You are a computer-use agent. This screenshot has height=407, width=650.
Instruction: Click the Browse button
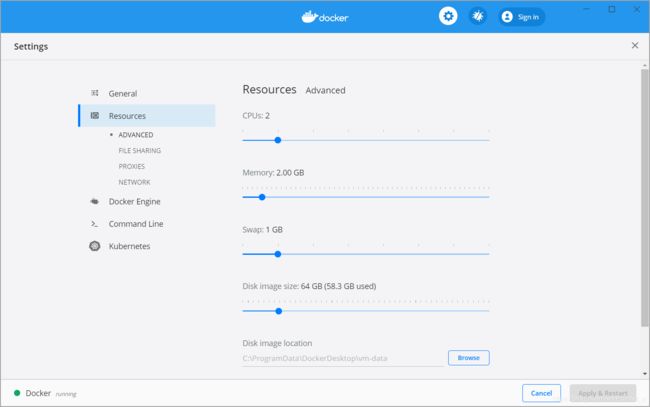click(468, 358)
